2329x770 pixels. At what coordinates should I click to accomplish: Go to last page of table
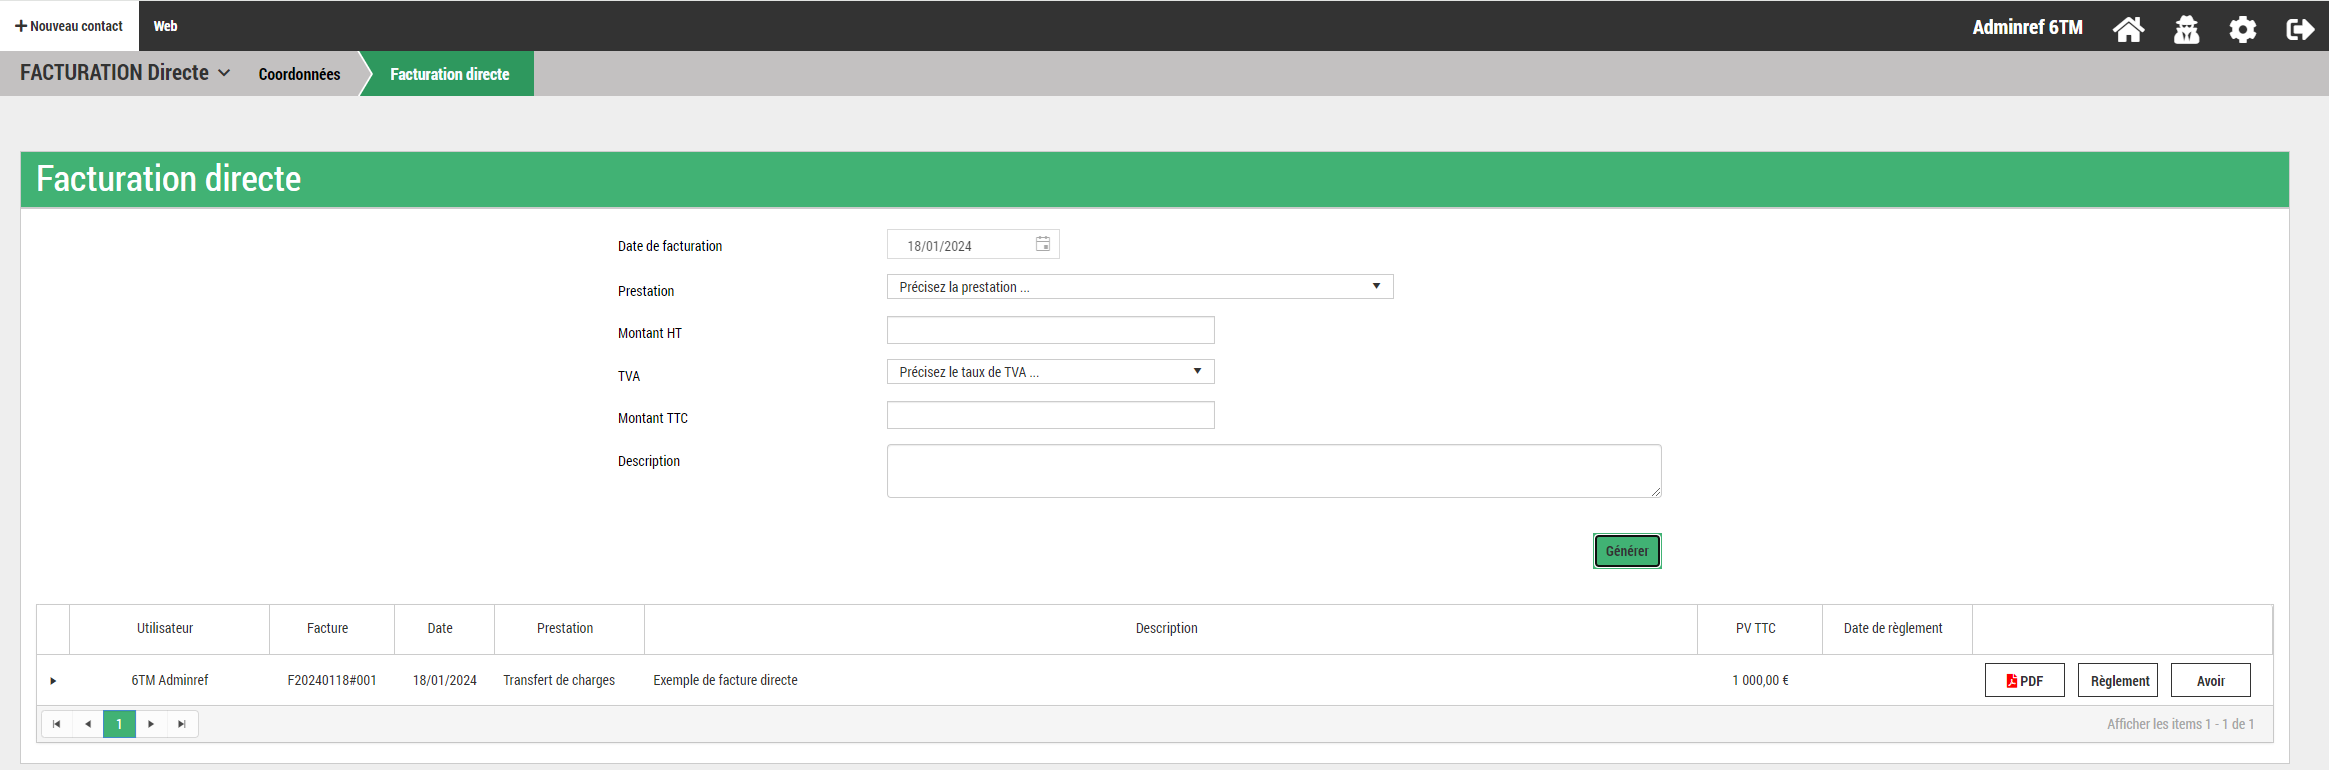click(x=182, y=724)
